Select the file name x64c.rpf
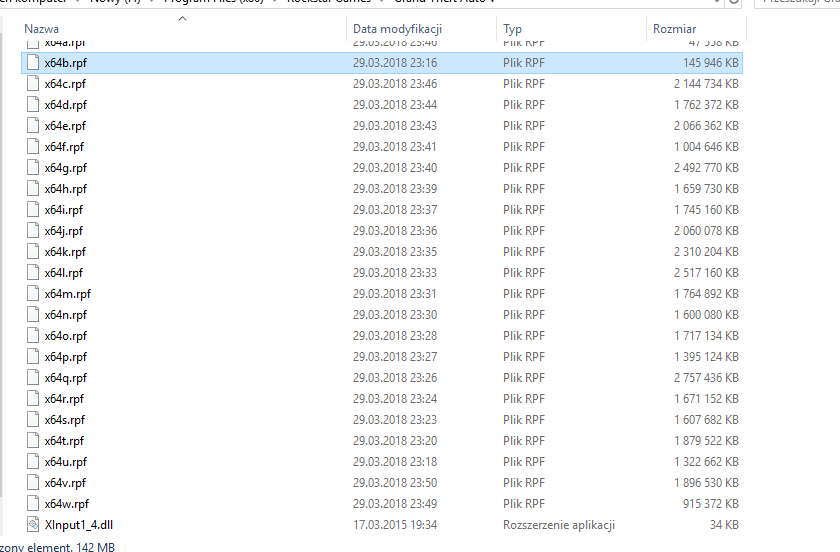Image resolution: width=840 pixels, height=552 pixels. pos(65,84)
